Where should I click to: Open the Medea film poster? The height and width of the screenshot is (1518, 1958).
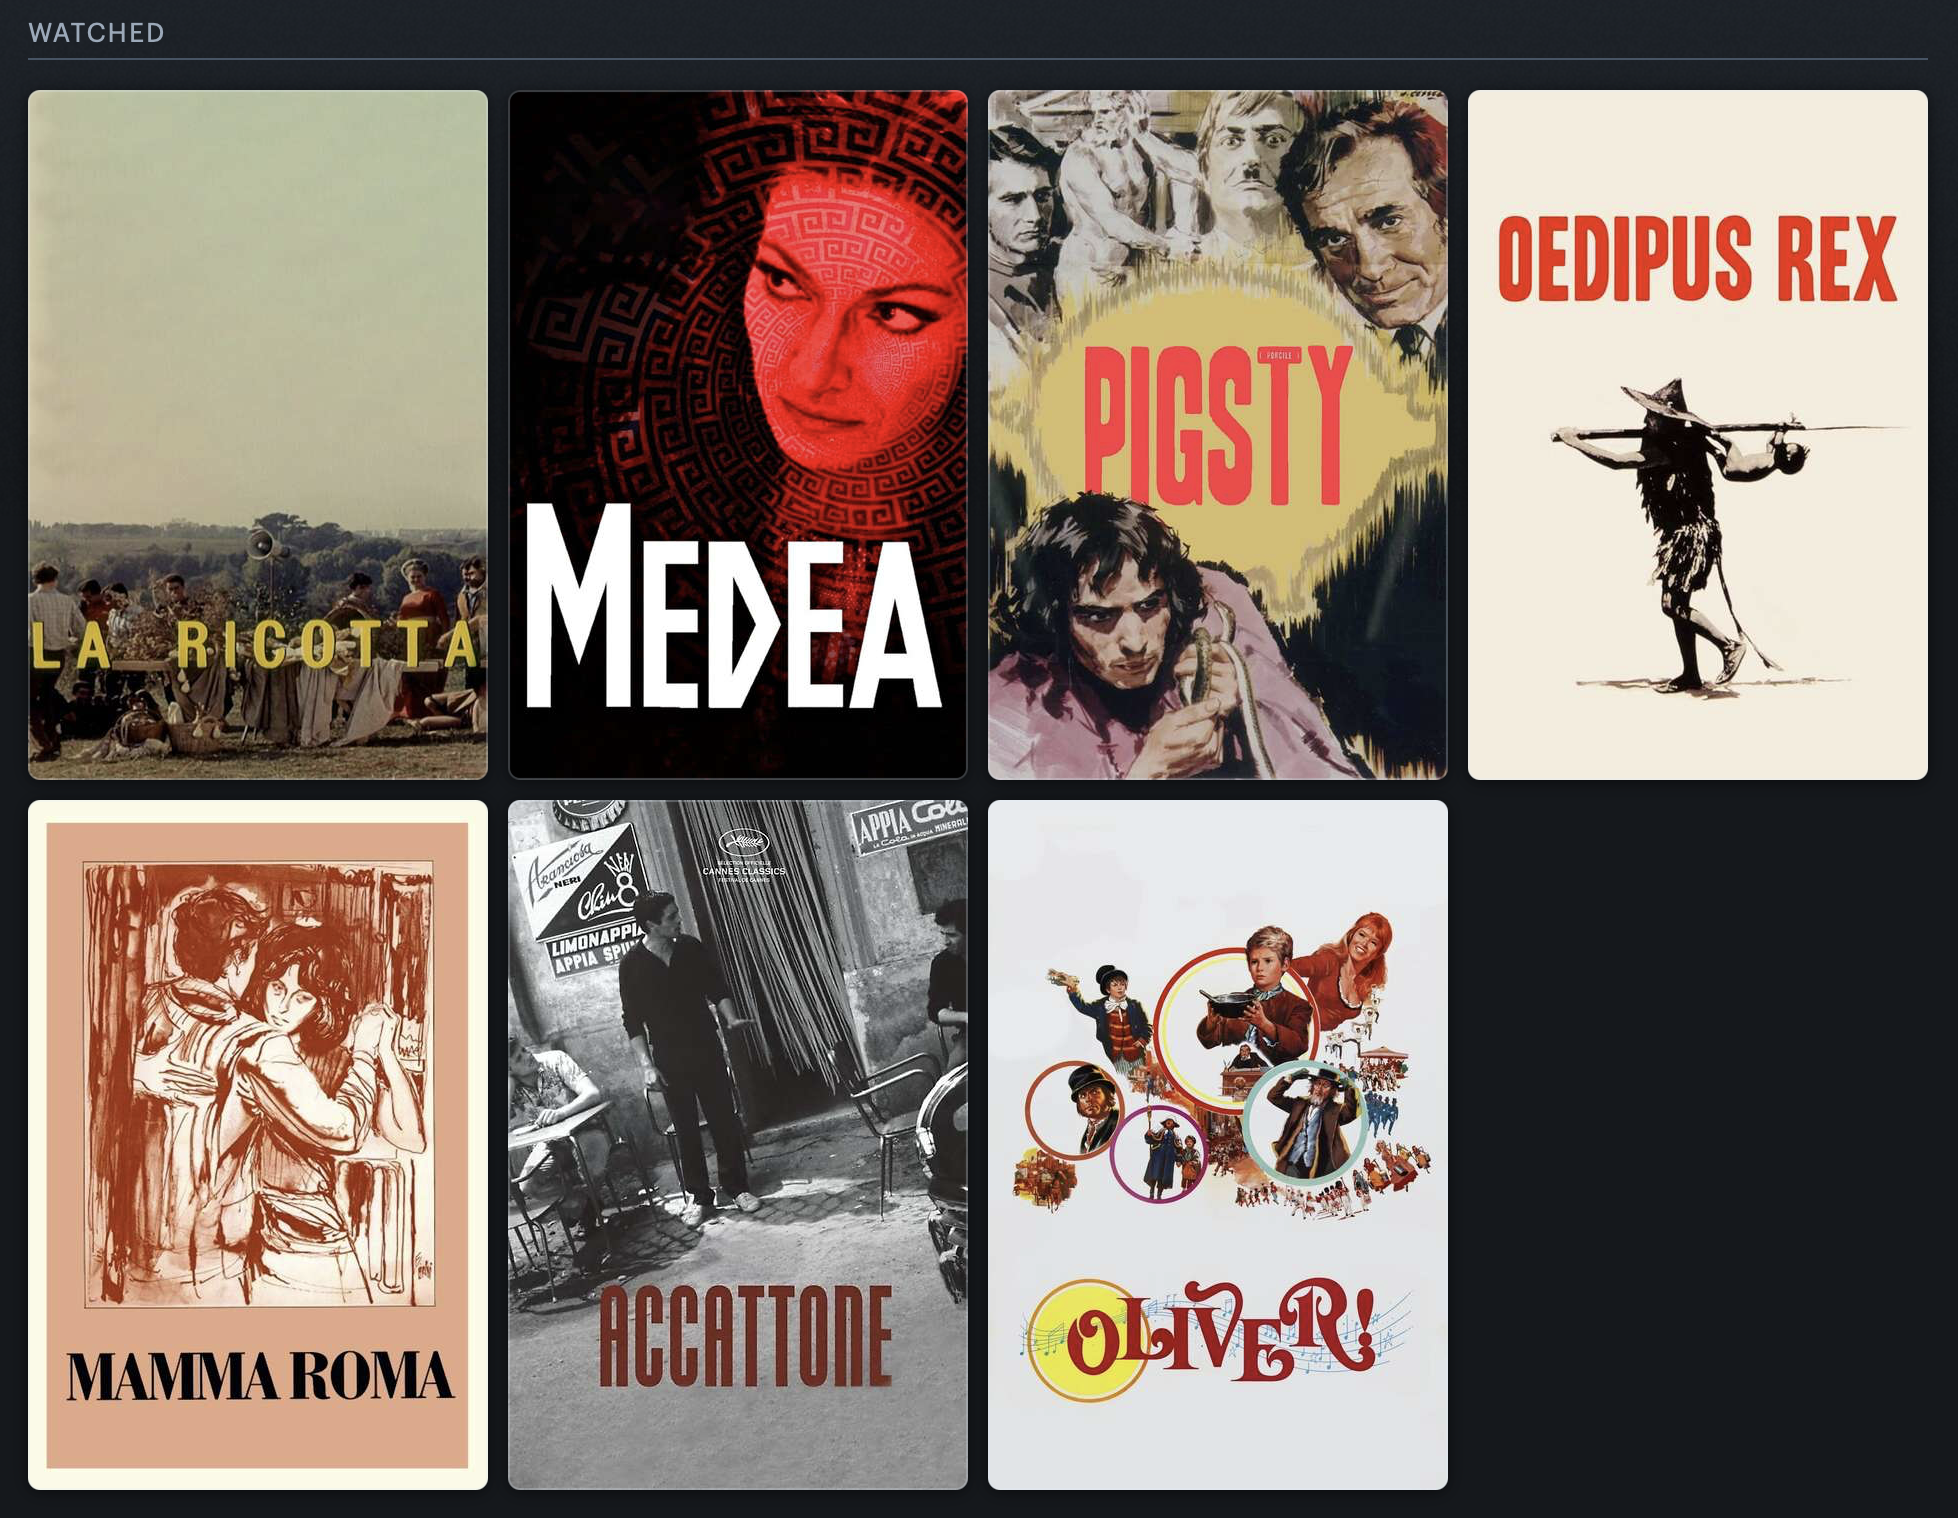738,435
